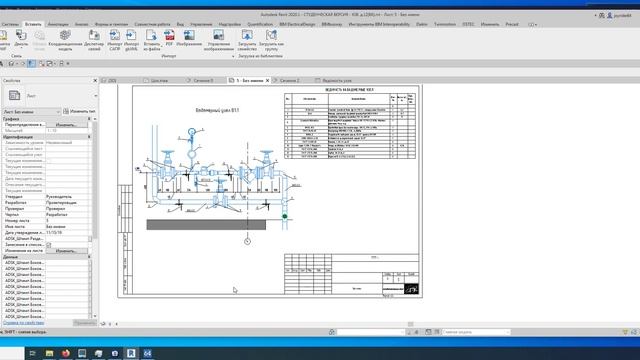Click the sheet number (Номер листа) value field
This screenshot has width=640, height=360.
(67, 221)
